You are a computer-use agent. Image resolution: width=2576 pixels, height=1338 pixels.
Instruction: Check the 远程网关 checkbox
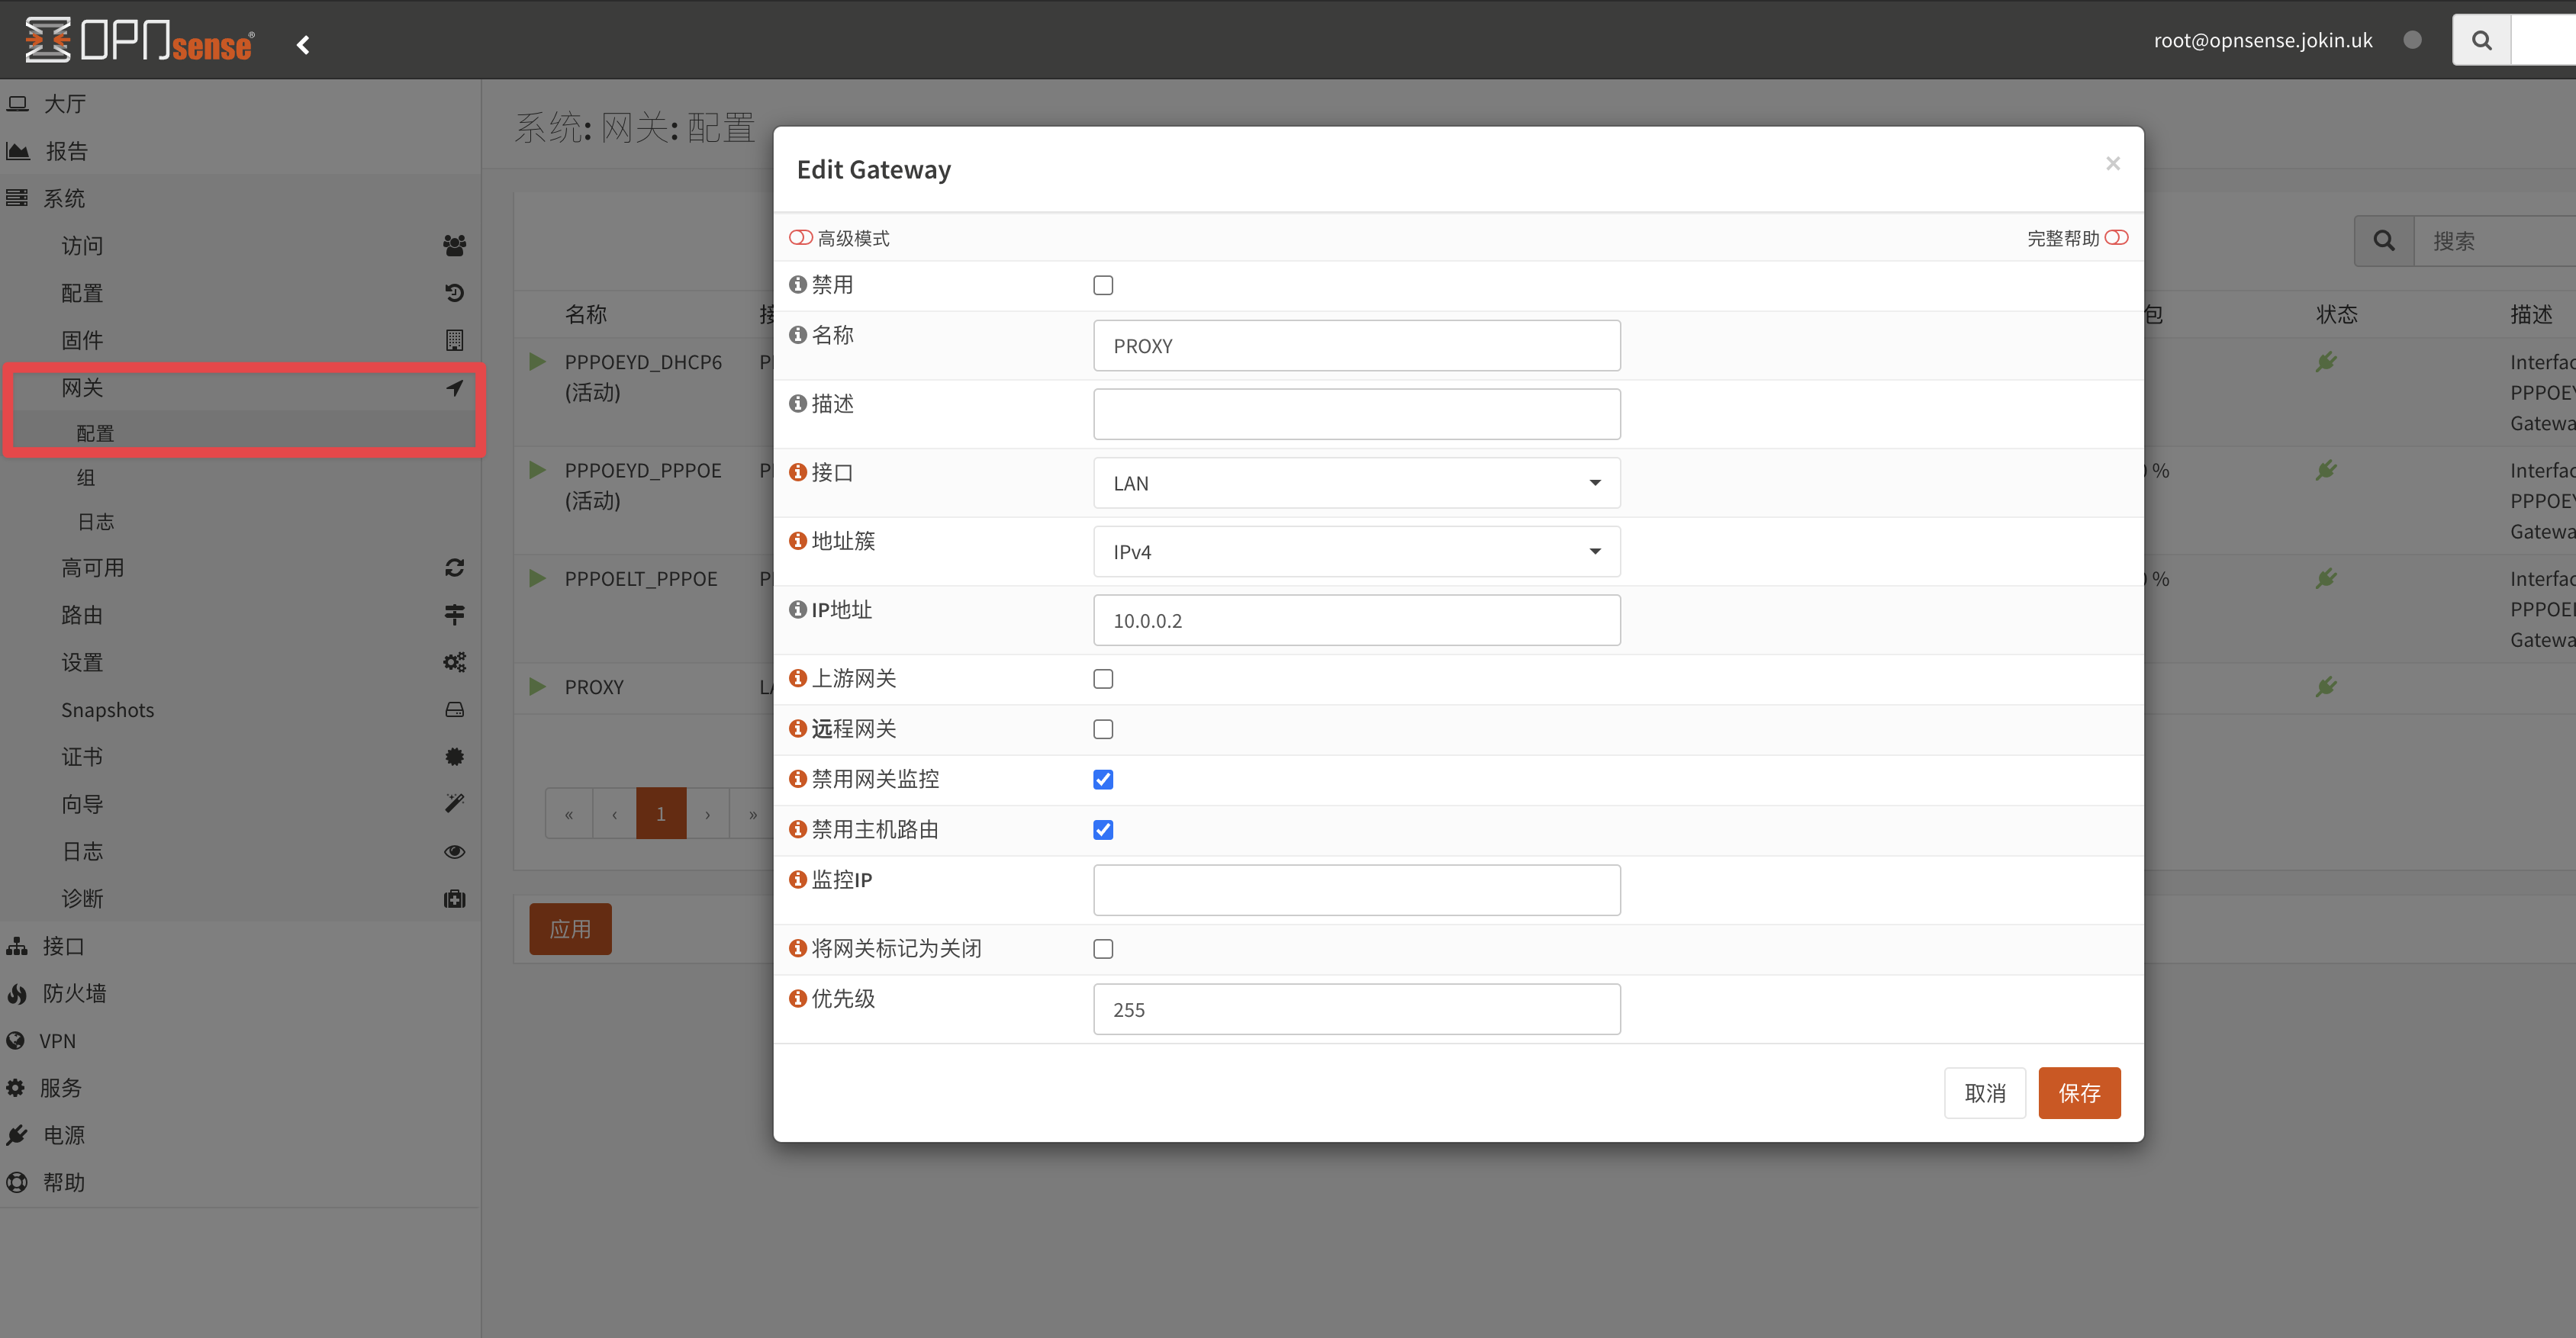point(1103,729)
